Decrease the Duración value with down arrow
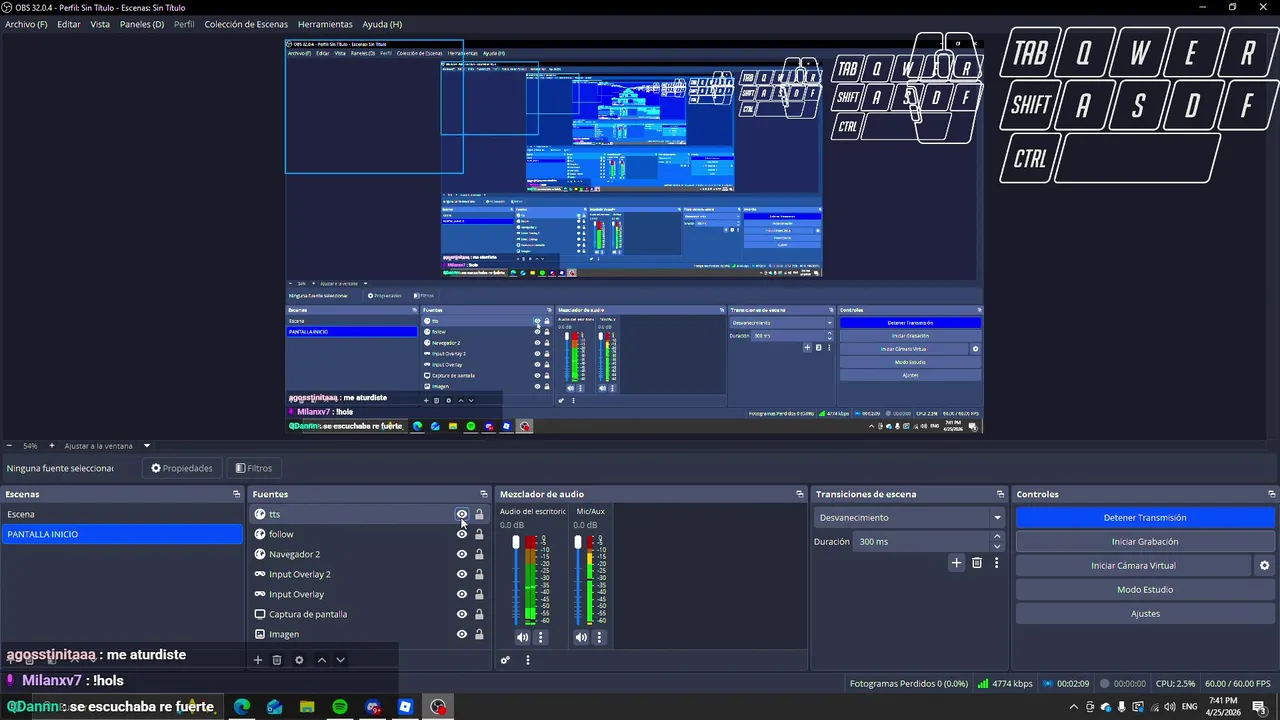The image size is (1280, 720). coord(997,546)
